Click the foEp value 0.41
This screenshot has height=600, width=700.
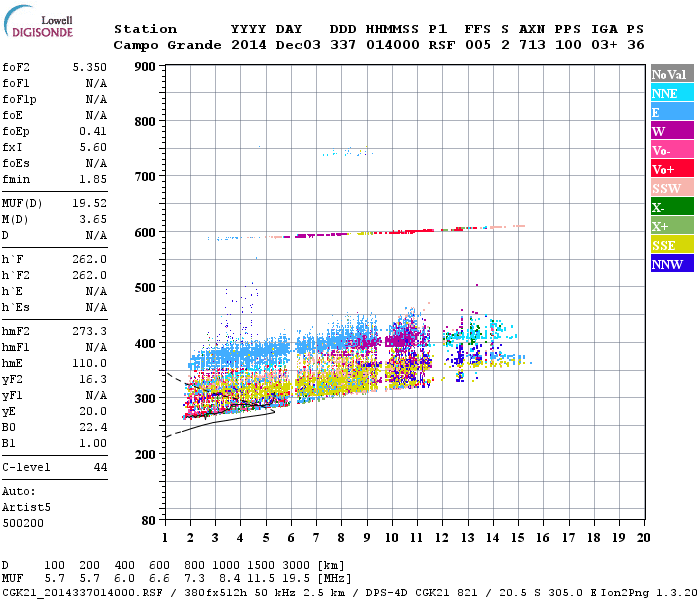93,131
